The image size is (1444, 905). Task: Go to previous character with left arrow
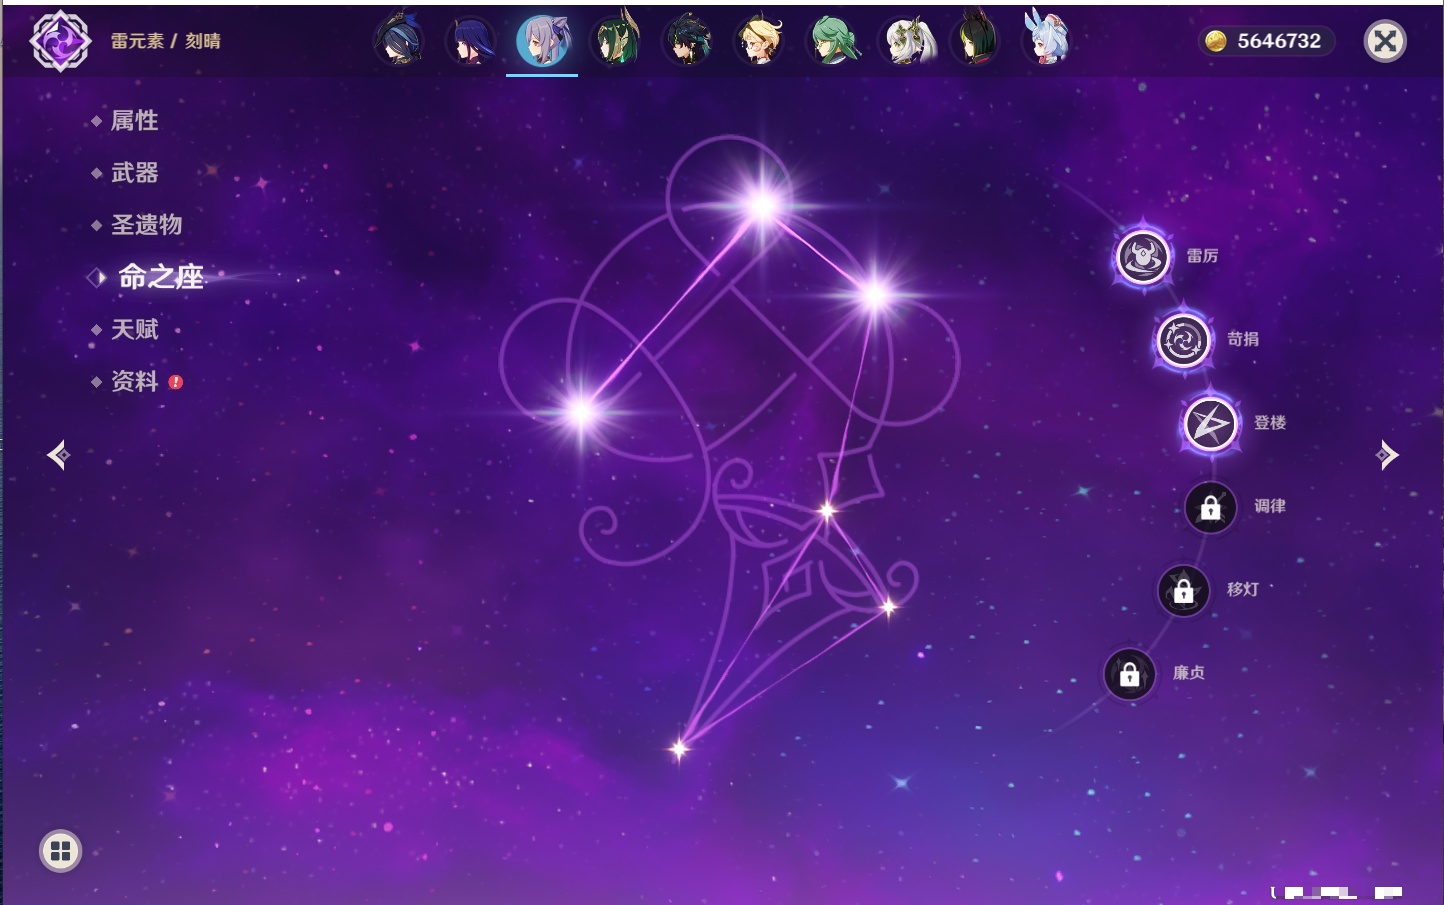pos(58,455)
